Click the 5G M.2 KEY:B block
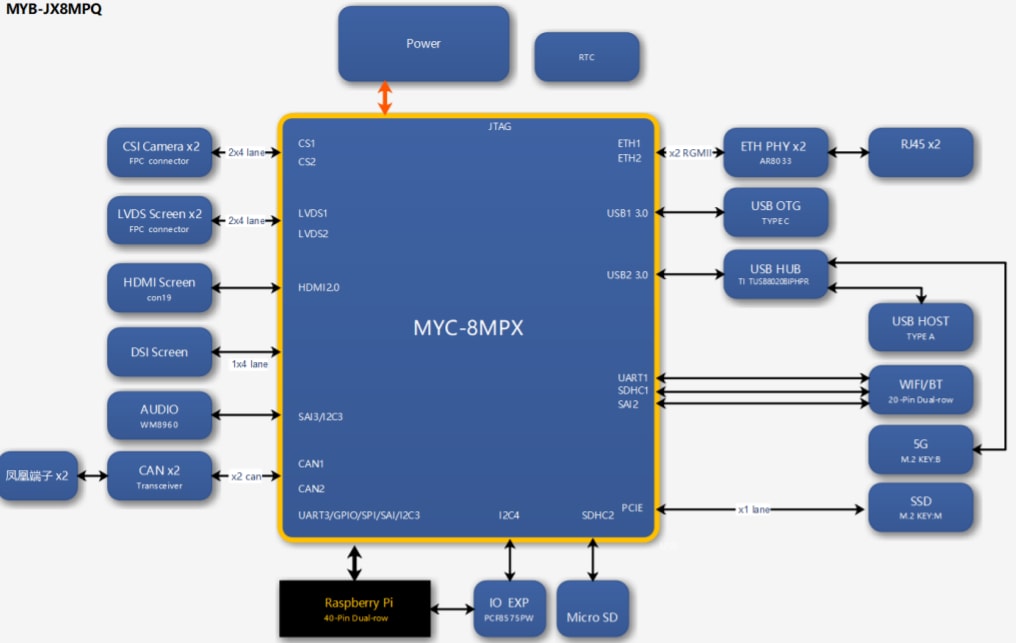The width and height of the screenshot is (1016, 643). tap(920, 450)
